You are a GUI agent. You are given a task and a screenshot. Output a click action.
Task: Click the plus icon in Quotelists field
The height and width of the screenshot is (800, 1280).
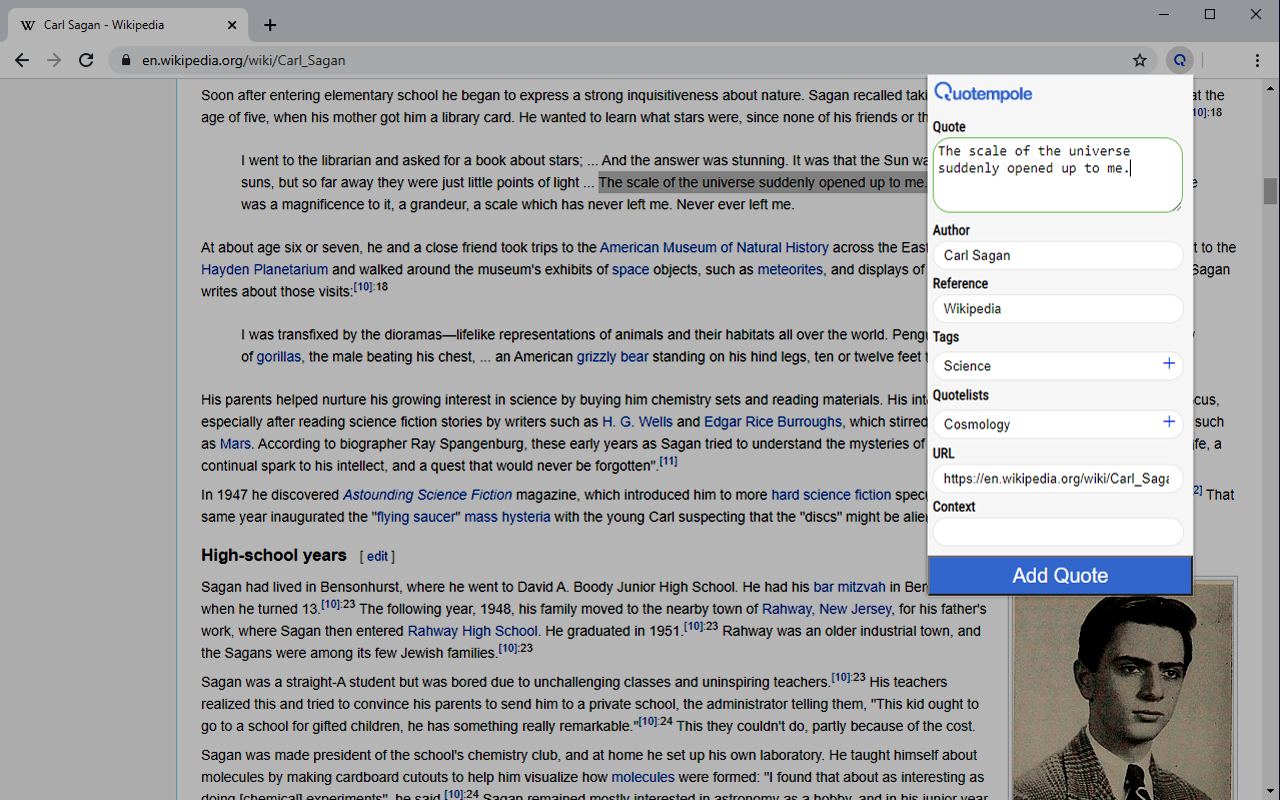[1168, 422]
